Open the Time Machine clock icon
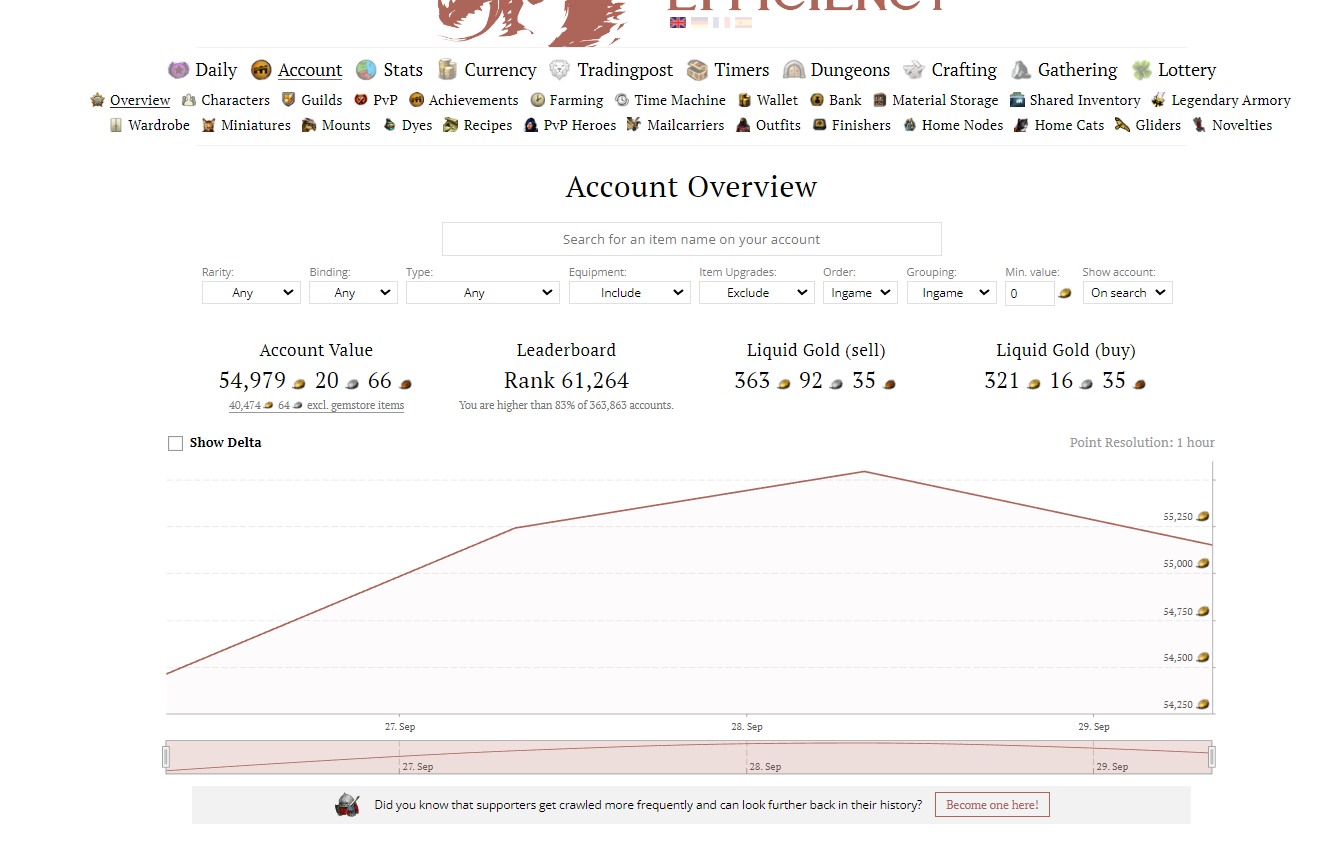1338x843 pixels. [x=622, y=100]
